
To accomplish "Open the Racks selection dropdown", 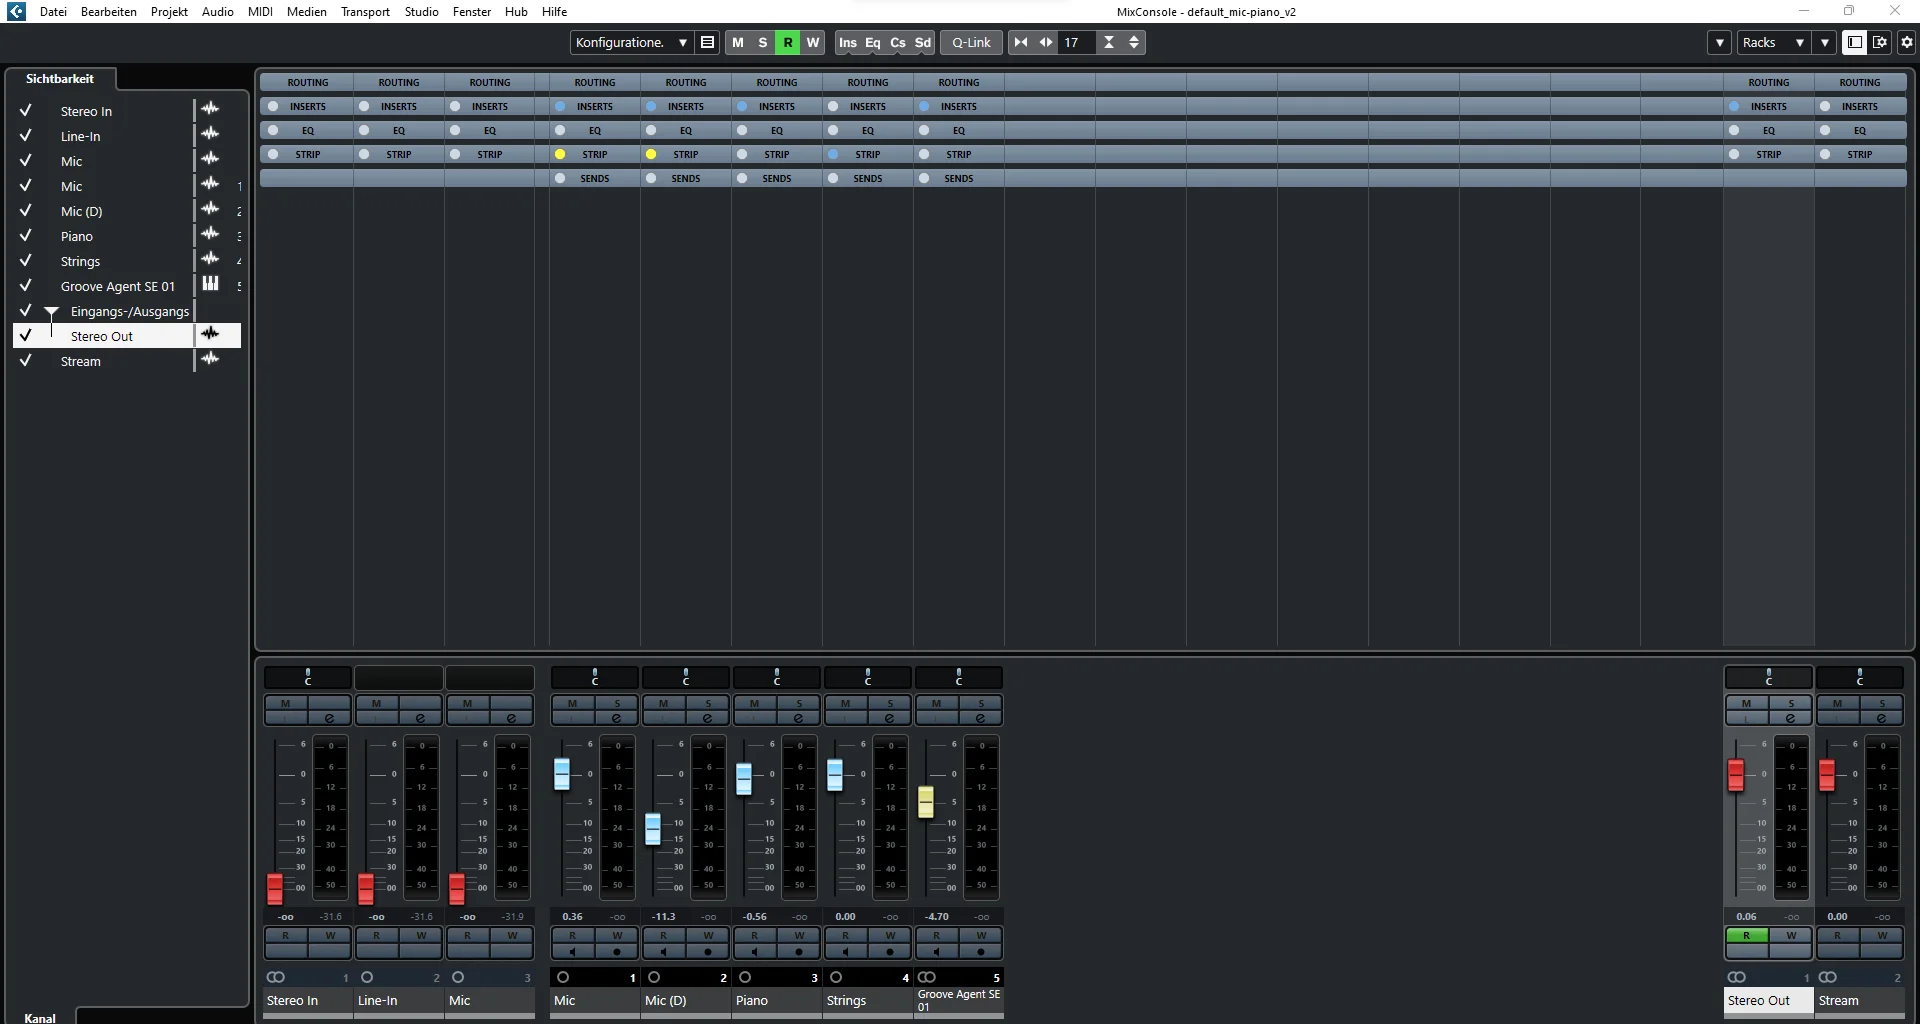I will click(x=1773, y=42).
